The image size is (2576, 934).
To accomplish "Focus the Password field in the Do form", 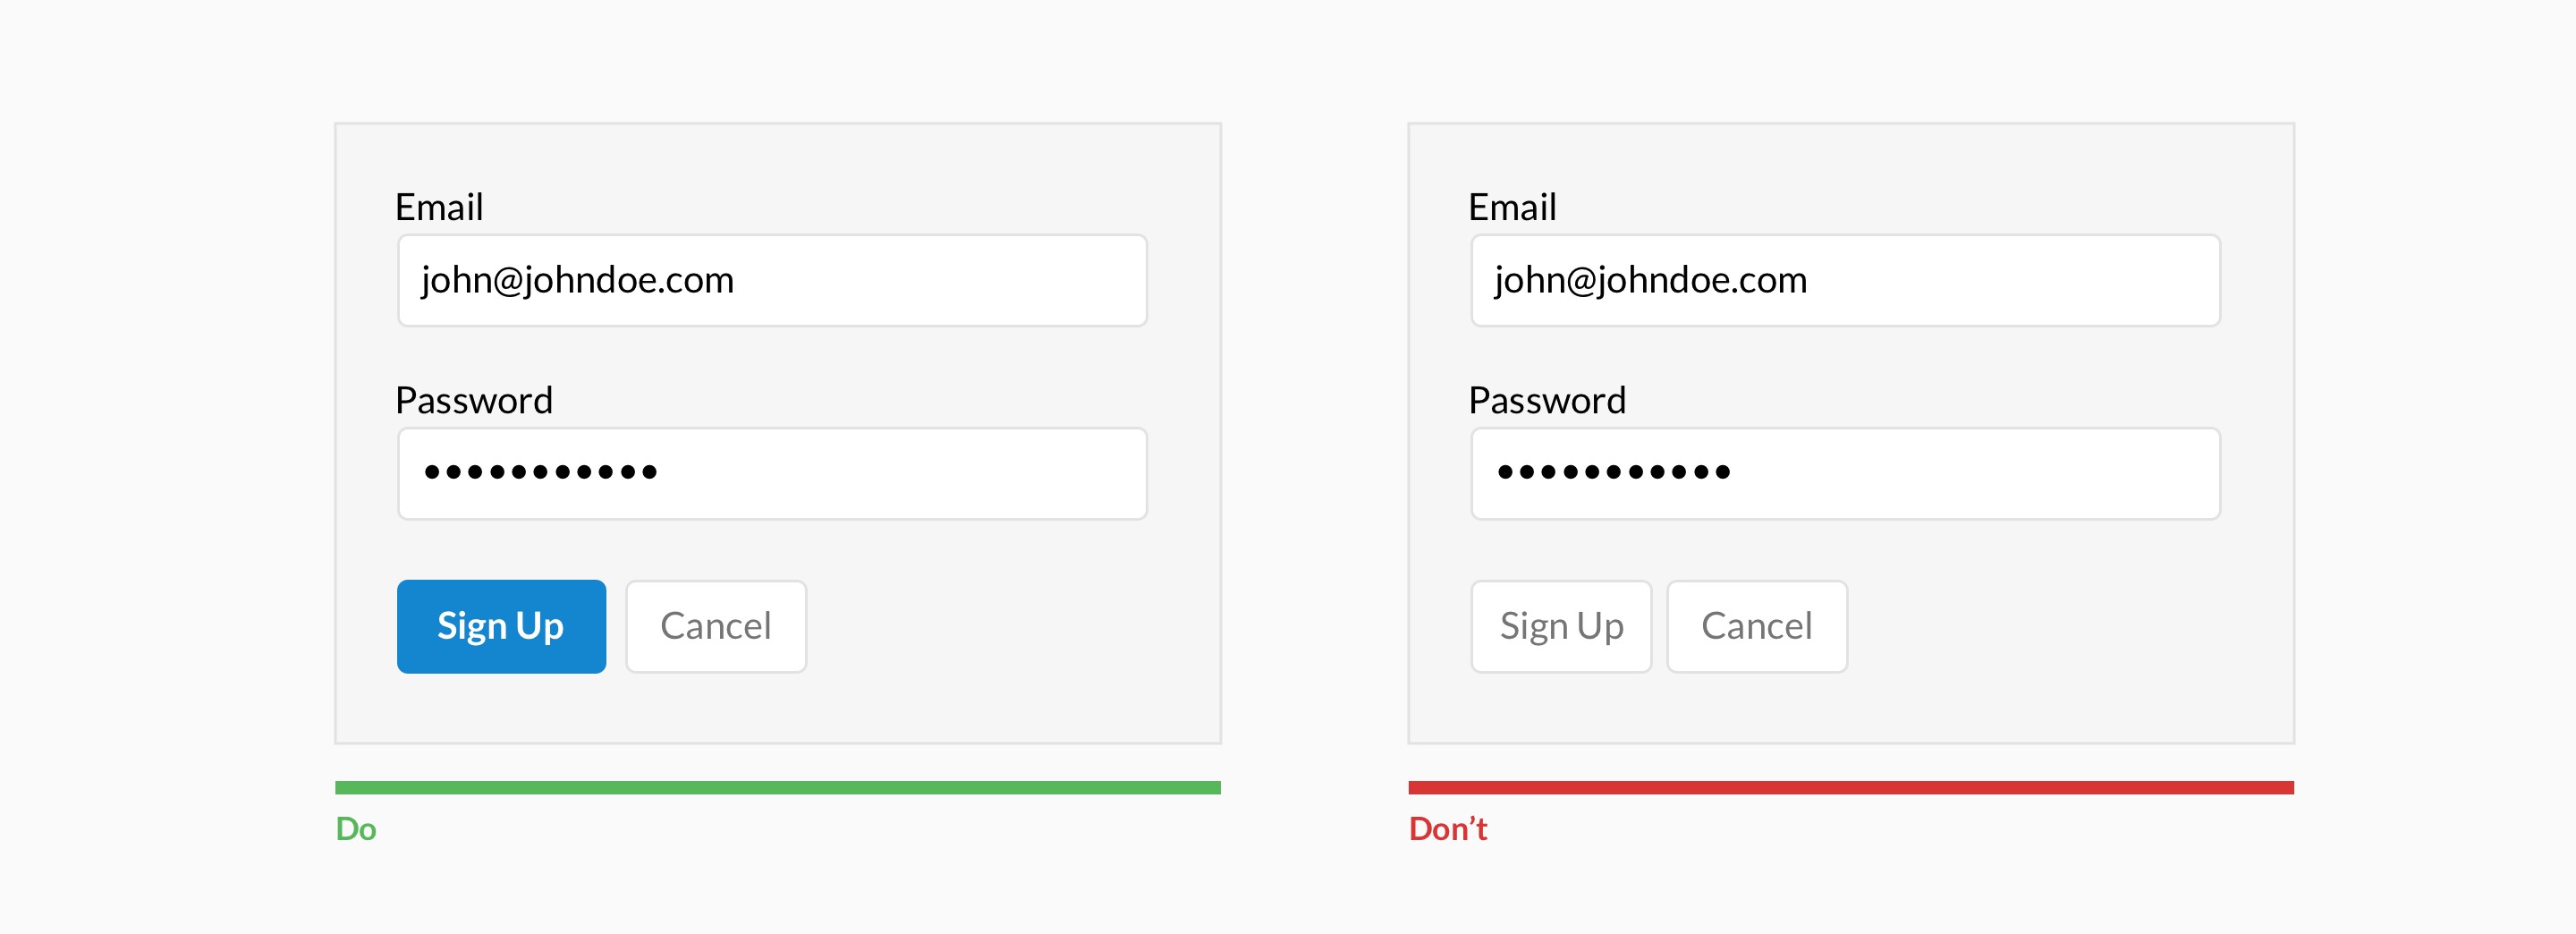I will click(772, 473).
